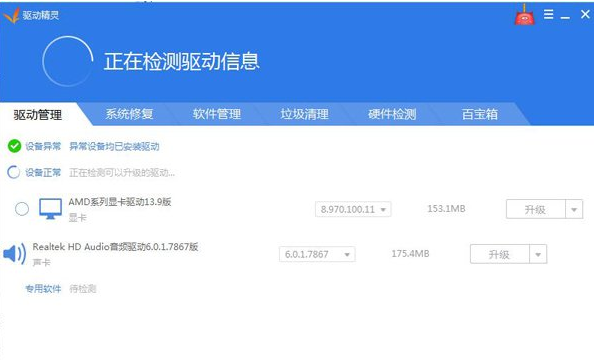Expand the arrow beside Realtek 升级 button

[538, 254]
